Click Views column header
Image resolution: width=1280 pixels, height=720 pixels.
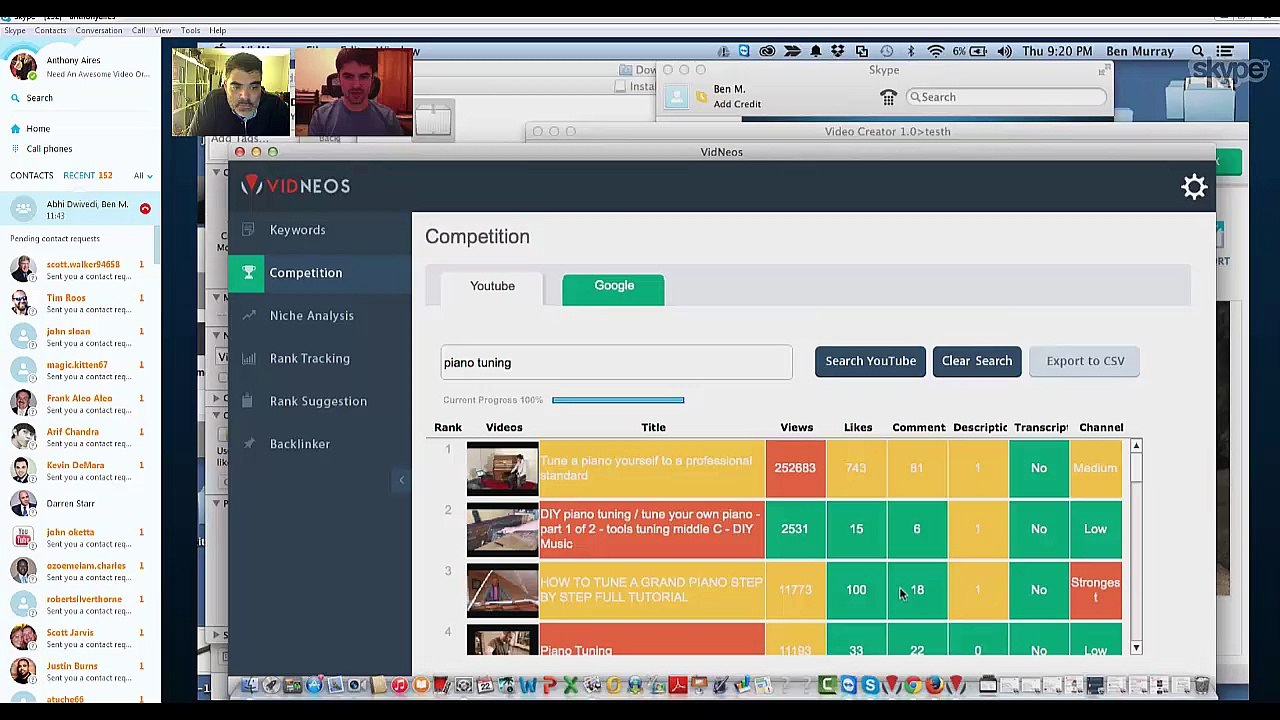pos(796,428)
